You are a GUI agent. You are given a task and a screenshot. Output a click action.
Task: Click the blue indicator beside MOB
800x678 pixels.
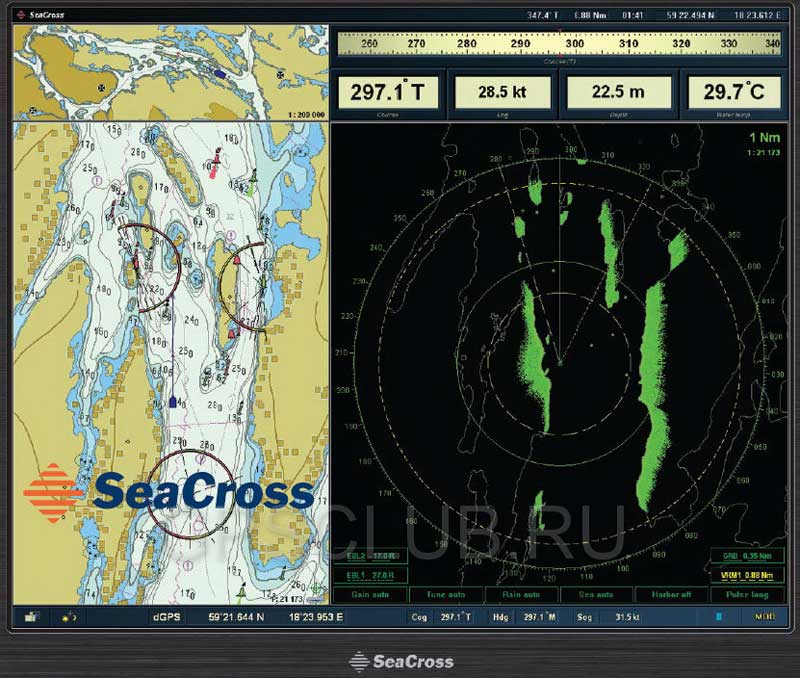point(719,617)
